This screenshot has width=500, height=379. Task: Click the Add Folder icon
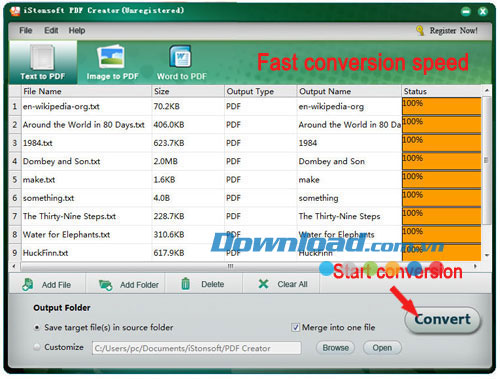pos(106,285)
